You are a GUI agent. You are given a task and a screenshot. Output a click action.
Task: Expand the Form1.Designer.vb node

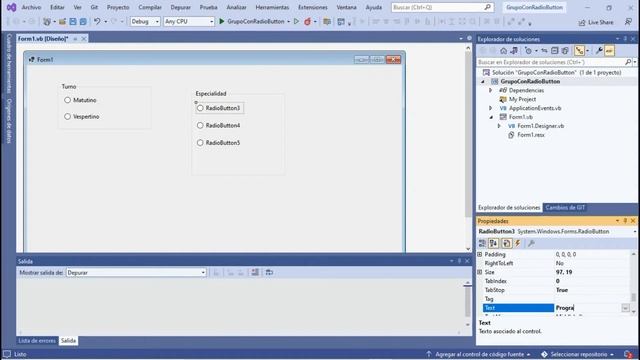tap(499, 126)
